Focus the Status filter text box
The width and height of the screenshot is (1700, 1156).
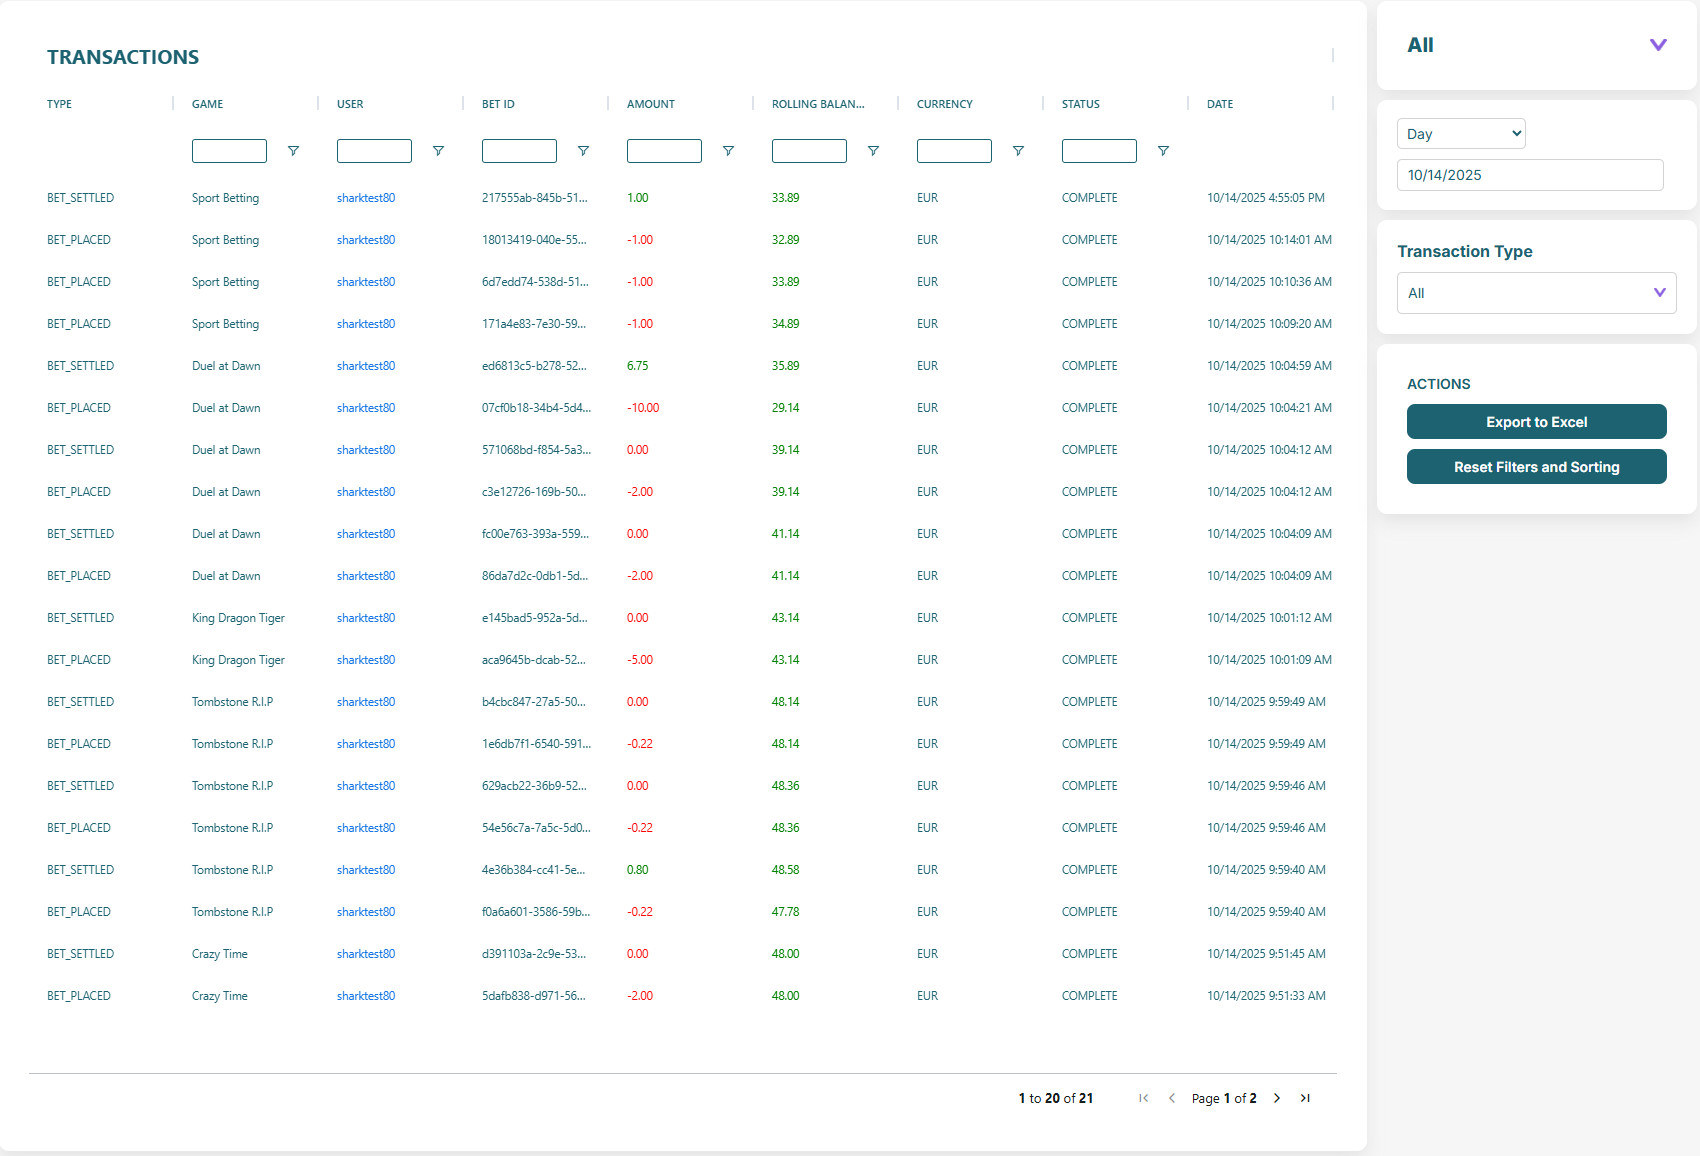pos(1099,151)
